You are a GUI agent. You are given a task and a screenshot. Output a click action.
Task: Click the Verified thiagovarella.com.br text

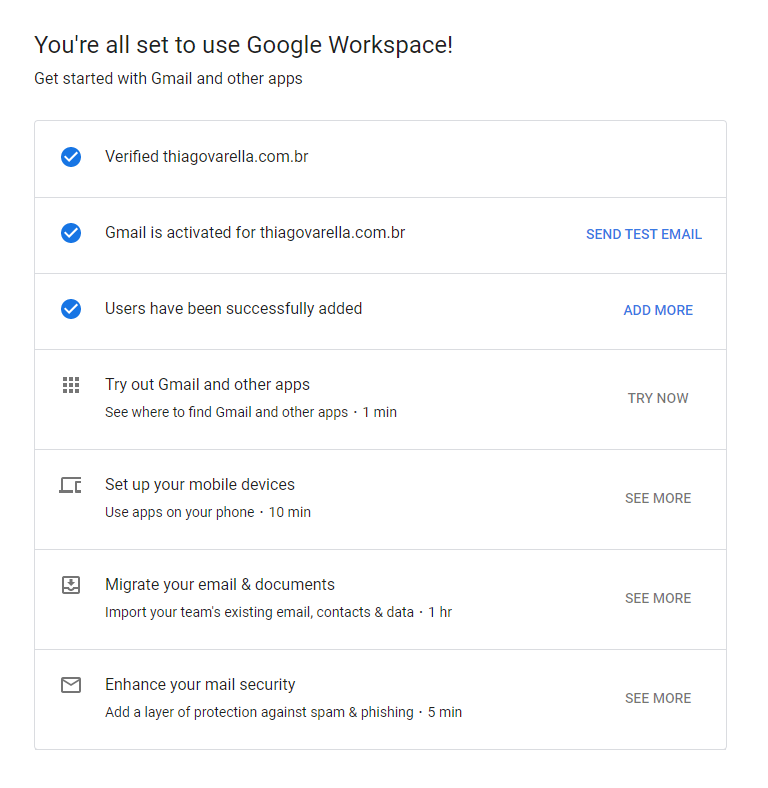206,157
